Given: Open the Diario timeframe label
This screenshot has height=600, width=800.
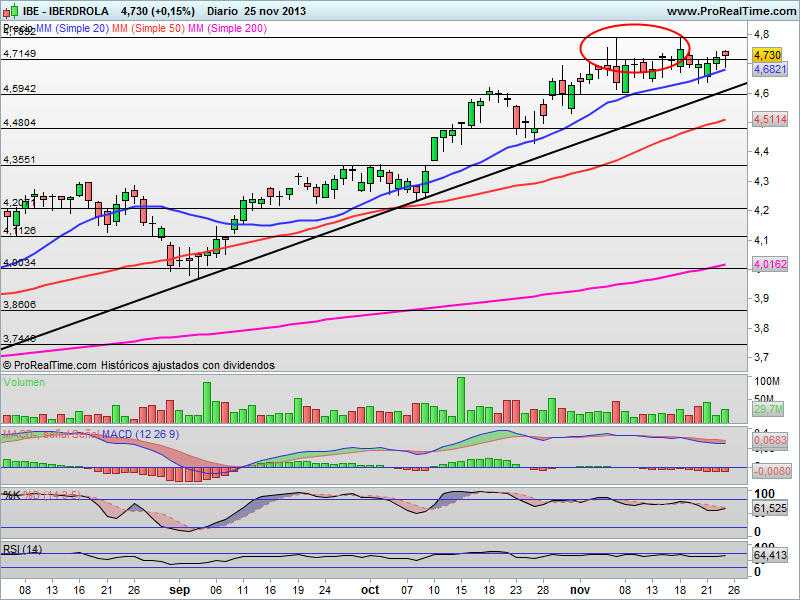Looking at the screenshot, I should 222,11.
